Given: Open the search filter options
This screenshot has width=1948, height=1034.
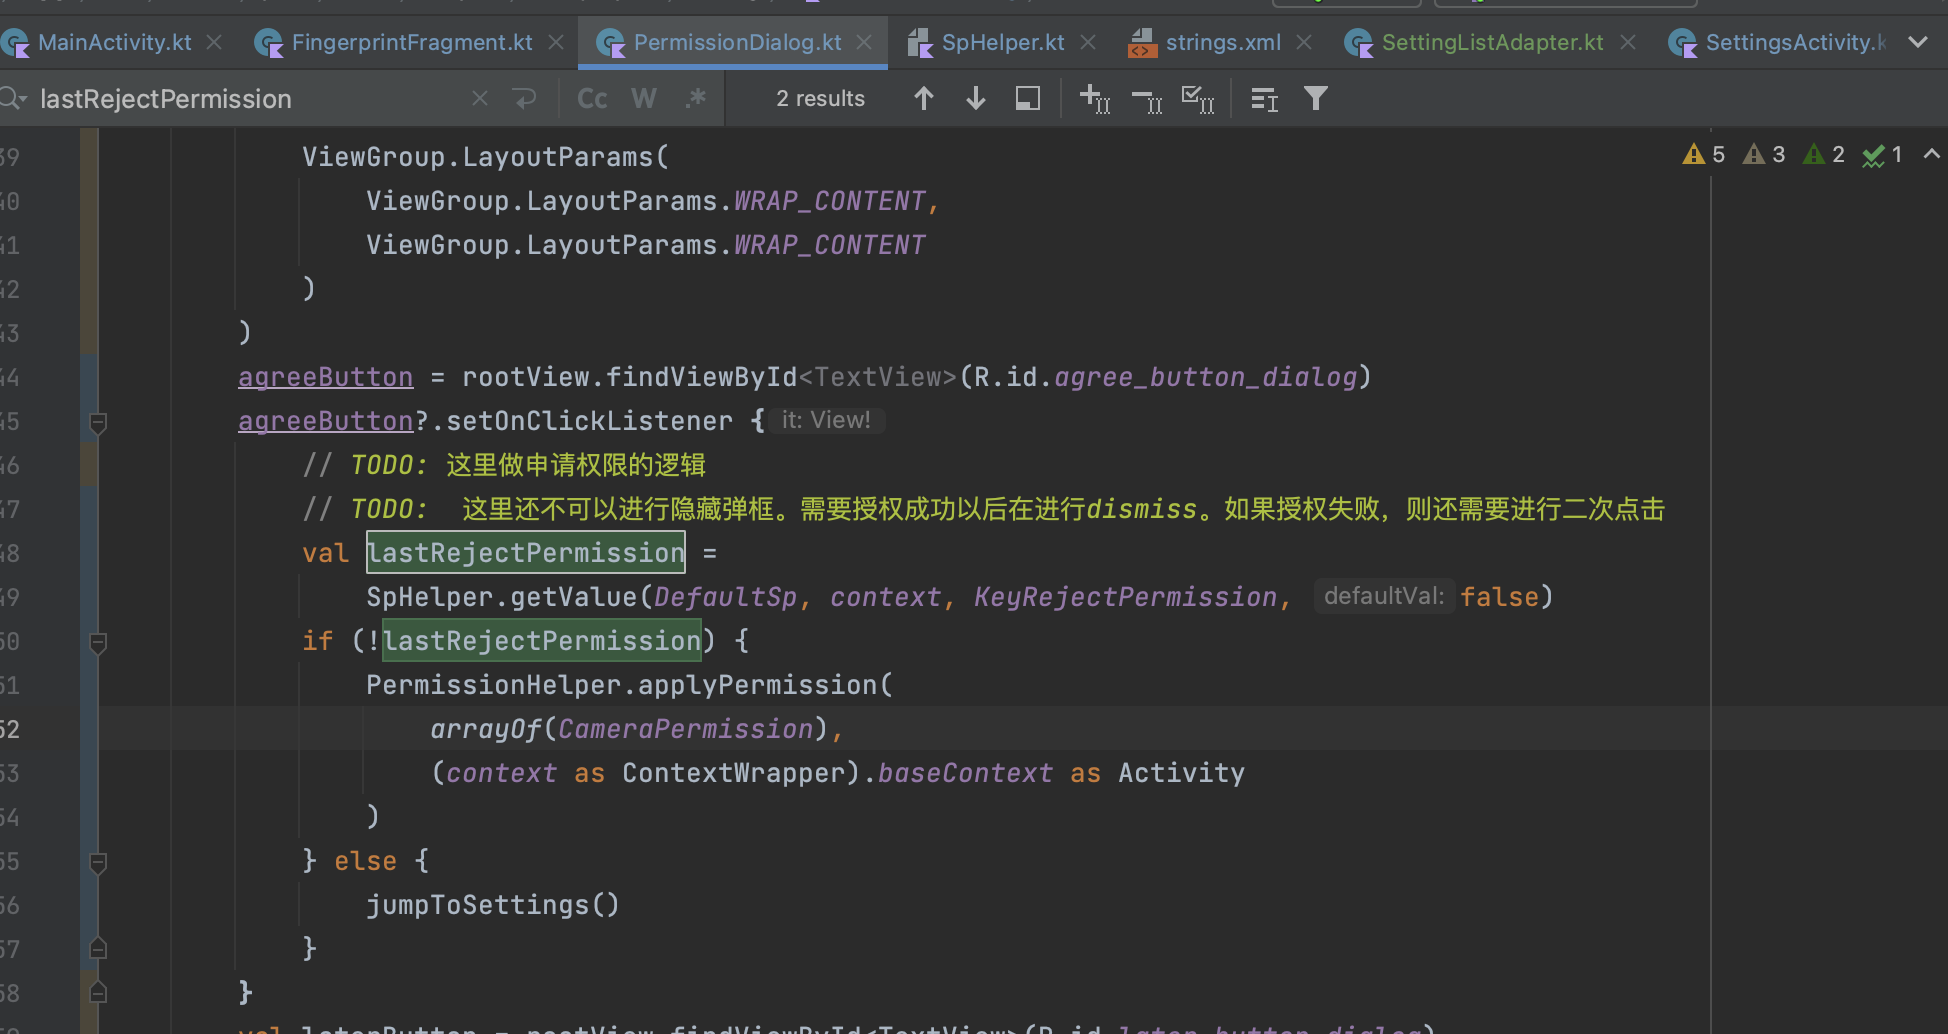Looking at the screenshot, I should (1316, 98).
